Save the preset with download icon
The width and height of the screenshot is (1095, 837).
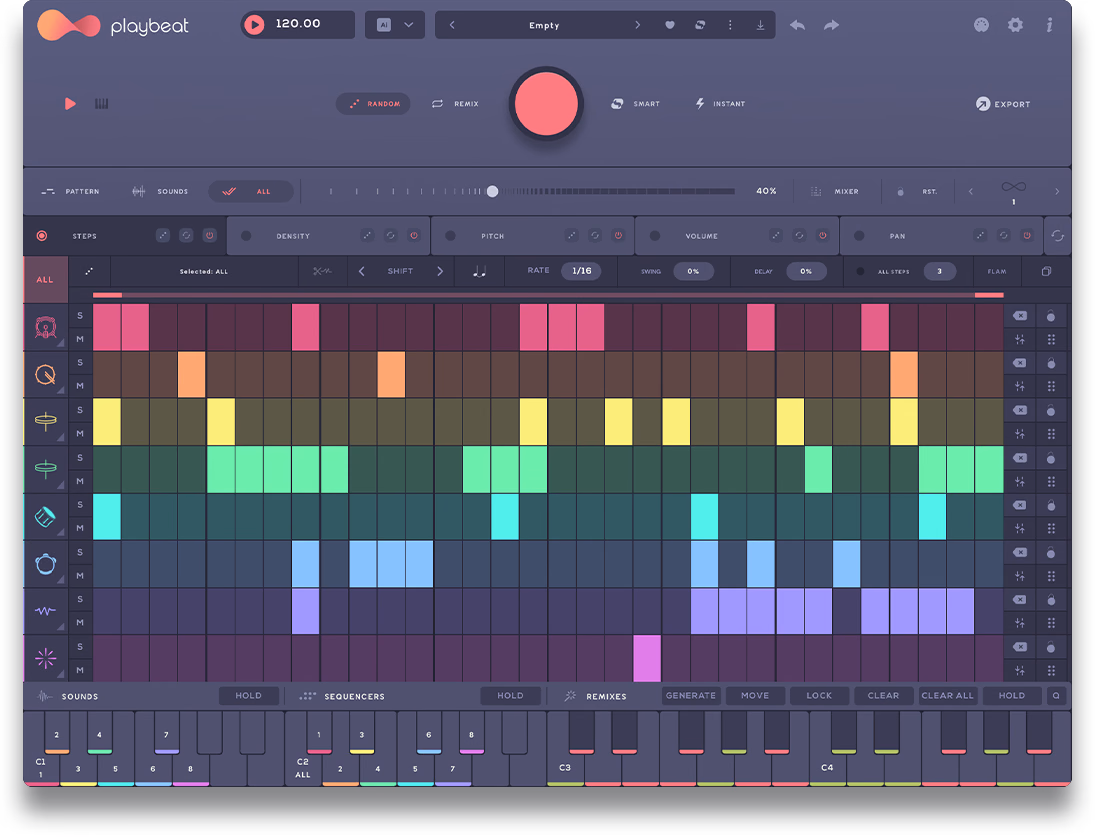760,25
